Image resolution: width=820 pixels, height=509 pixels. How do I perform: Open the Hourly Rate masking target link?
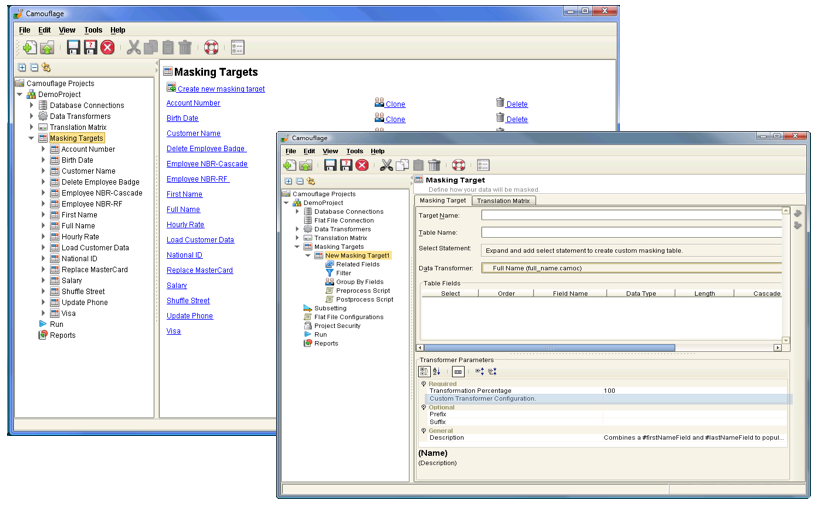(185, 224)
